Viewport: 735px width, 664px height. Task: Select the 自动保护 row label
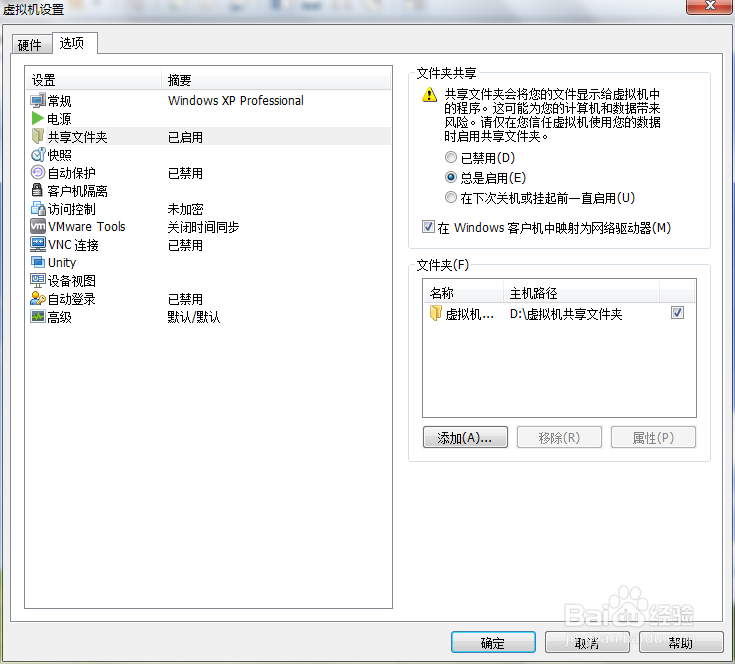coord(72,173)
